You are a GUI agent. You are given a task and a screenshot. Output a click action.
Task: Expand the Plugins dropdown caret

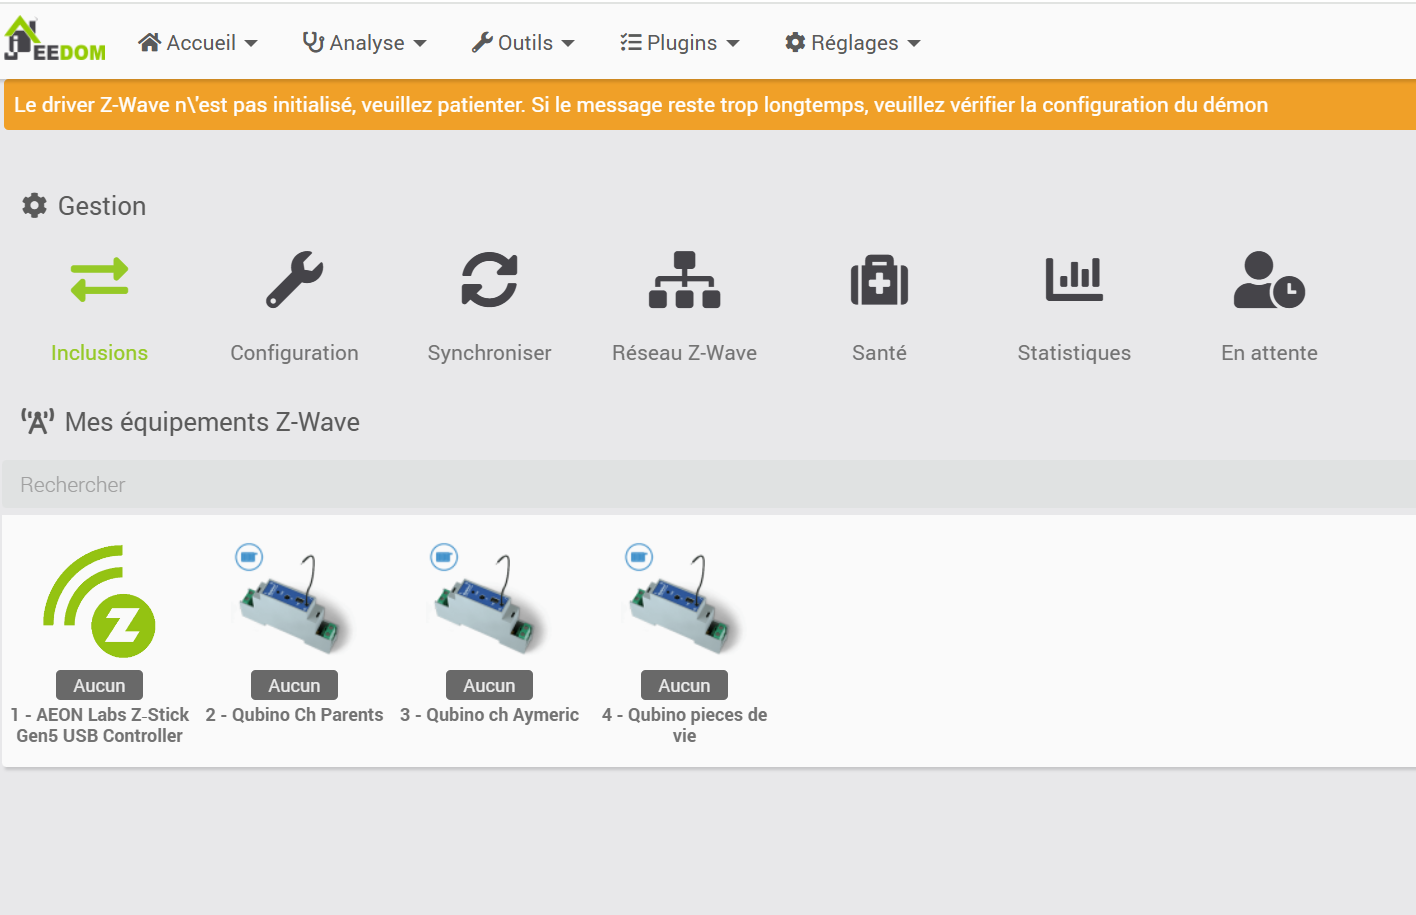point(733,44)
